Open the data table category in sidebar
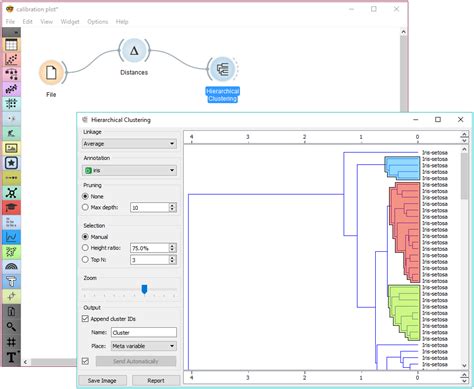 11,45
